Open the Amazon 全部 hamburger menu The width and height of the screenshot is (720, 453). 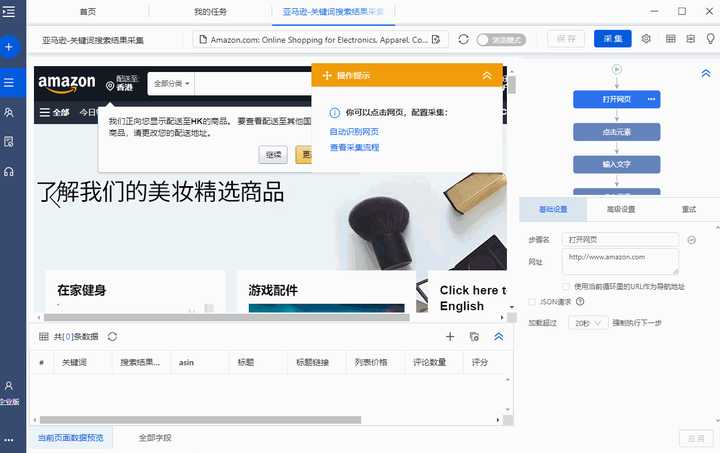(x=54, y=112)
